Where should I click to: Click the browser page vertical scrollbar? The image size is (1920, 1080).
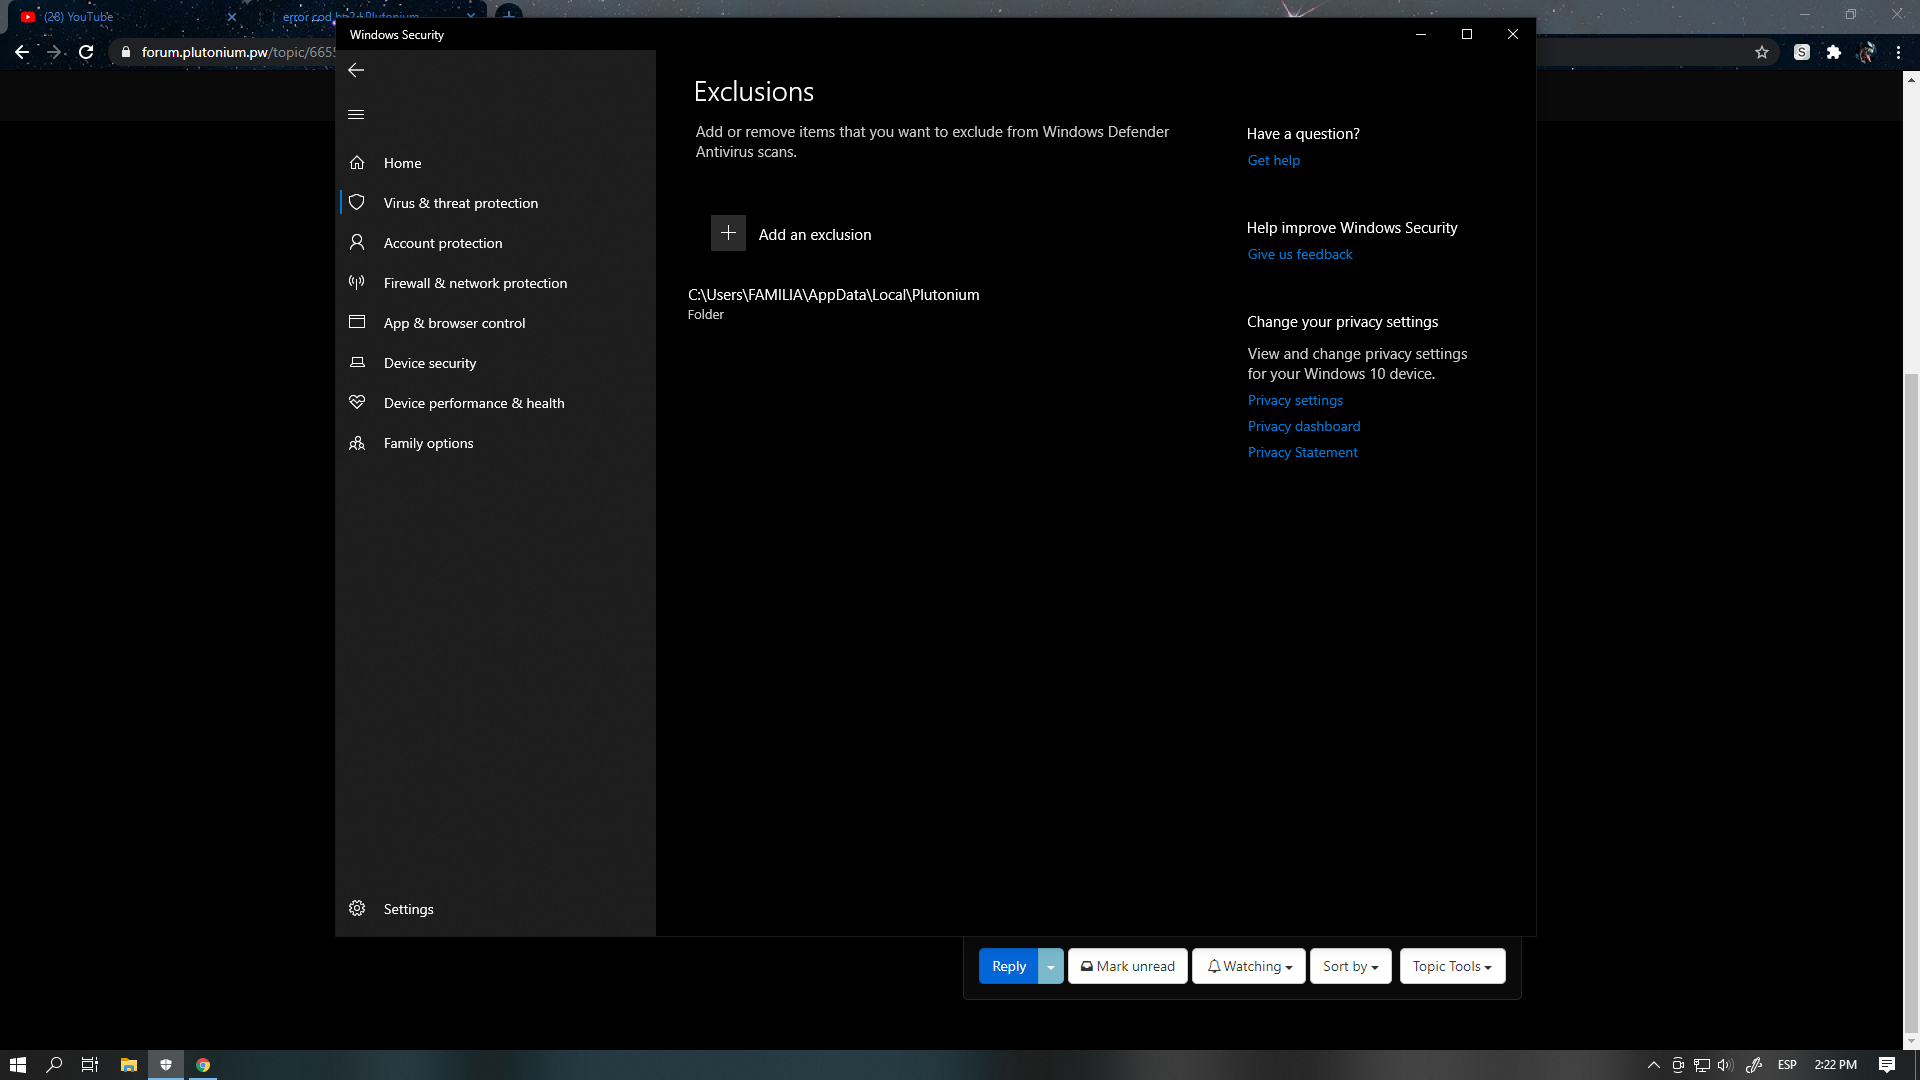(x=1911, y=704)
